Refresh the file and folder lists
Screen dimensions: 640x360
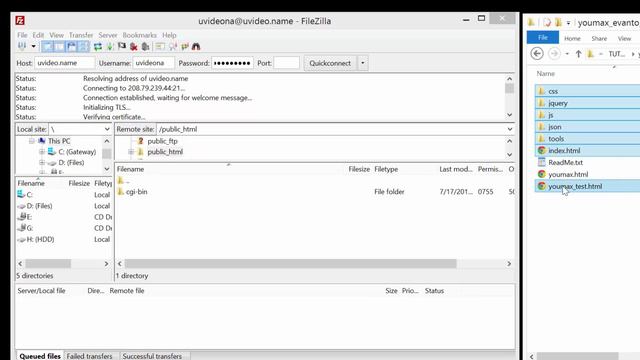98,47
